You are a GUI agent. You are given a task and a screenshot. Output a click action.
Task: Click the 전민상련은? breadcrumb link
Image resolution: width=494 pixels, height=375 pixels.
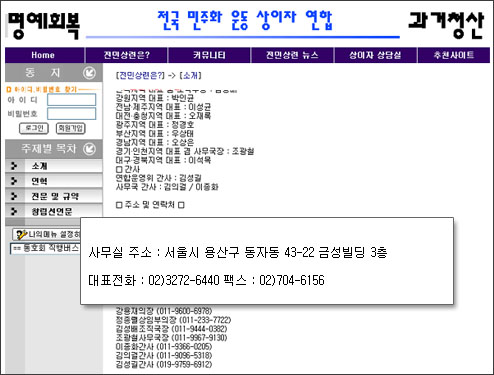[x=140, y=76]
